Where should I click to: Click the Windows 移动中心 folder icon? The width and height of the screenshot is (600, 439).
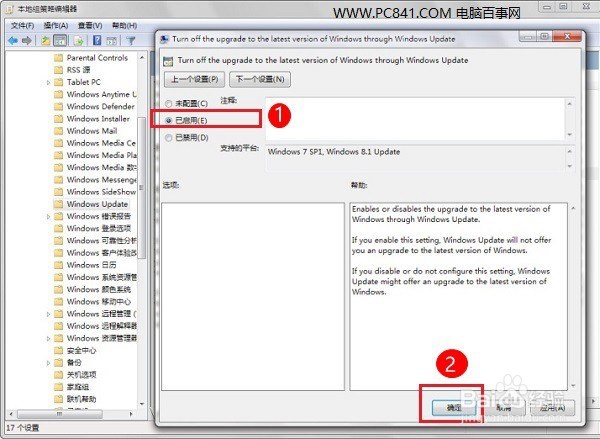coord(58,302)
